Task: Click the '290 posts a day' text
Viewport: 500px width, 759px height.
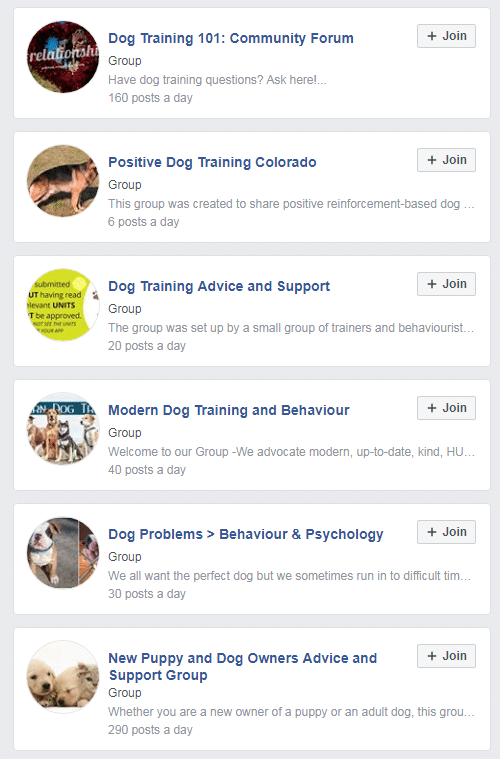Action: point(150,729)
